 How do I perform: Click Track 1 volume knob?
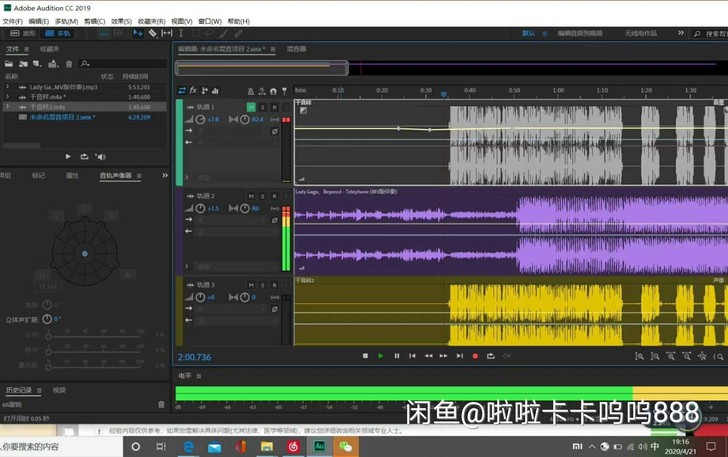200,119
